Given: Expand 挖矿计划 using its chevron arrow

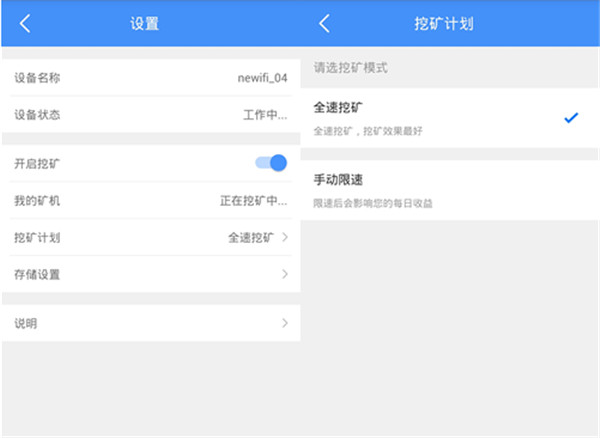Looking at the screenshot, I should click(x=285, y=237).
